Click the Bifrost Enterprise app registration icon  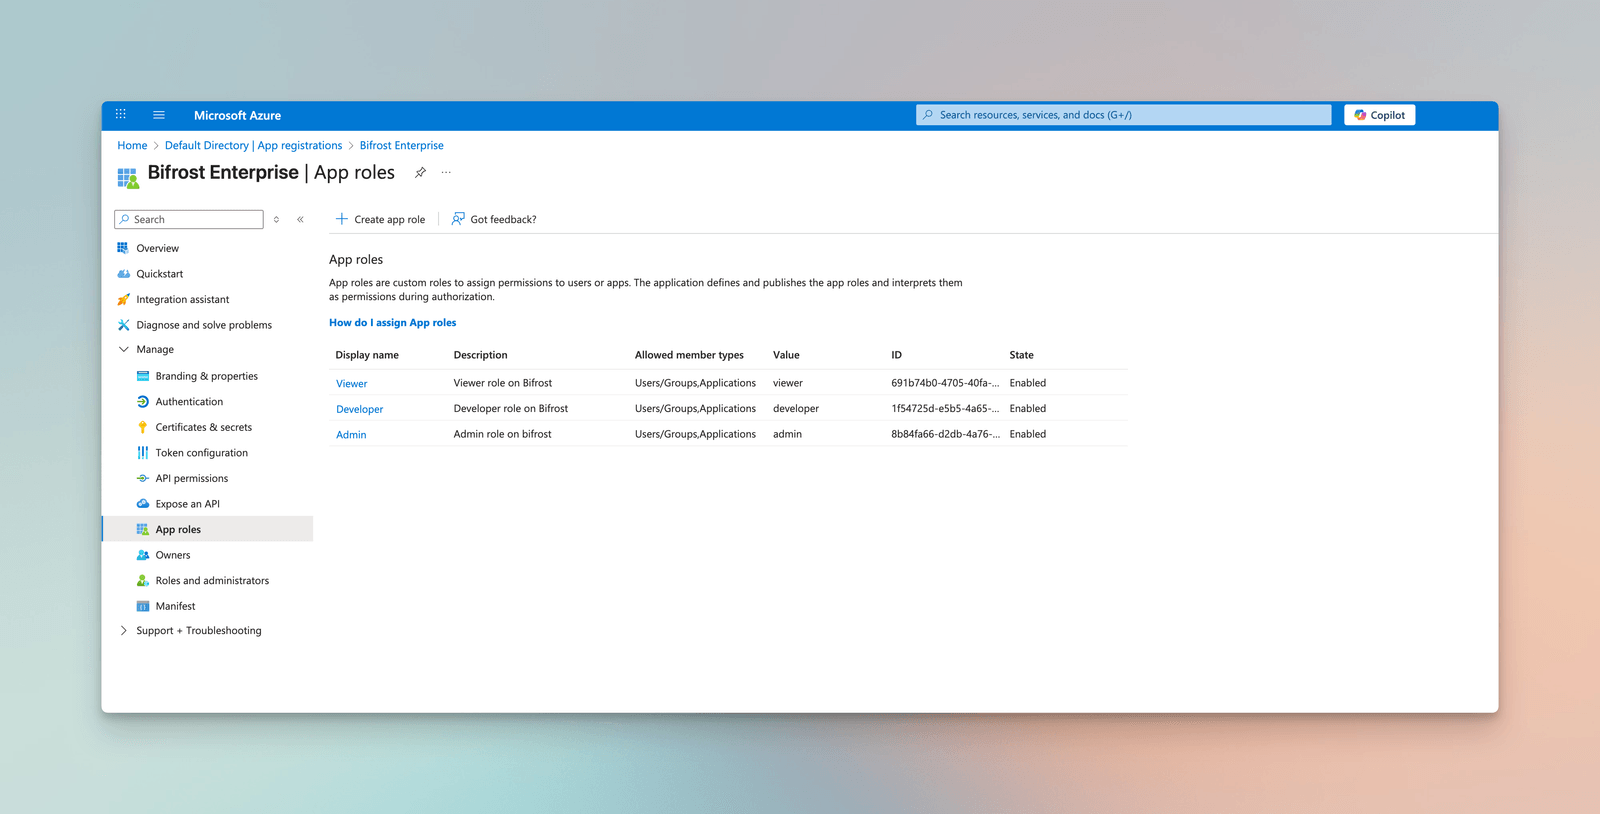[x=128, y=178]
